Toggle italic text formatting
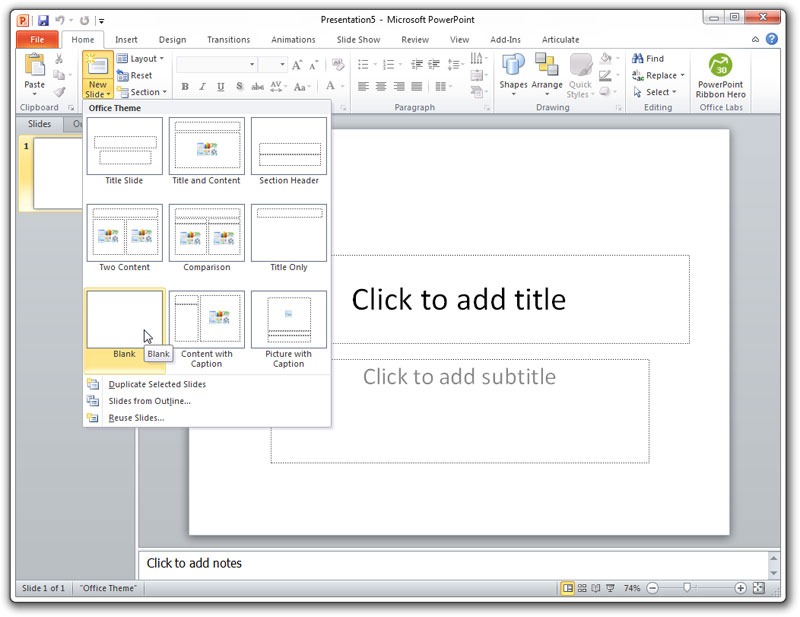This screenshot has height=617, width=800. [202, 87]
